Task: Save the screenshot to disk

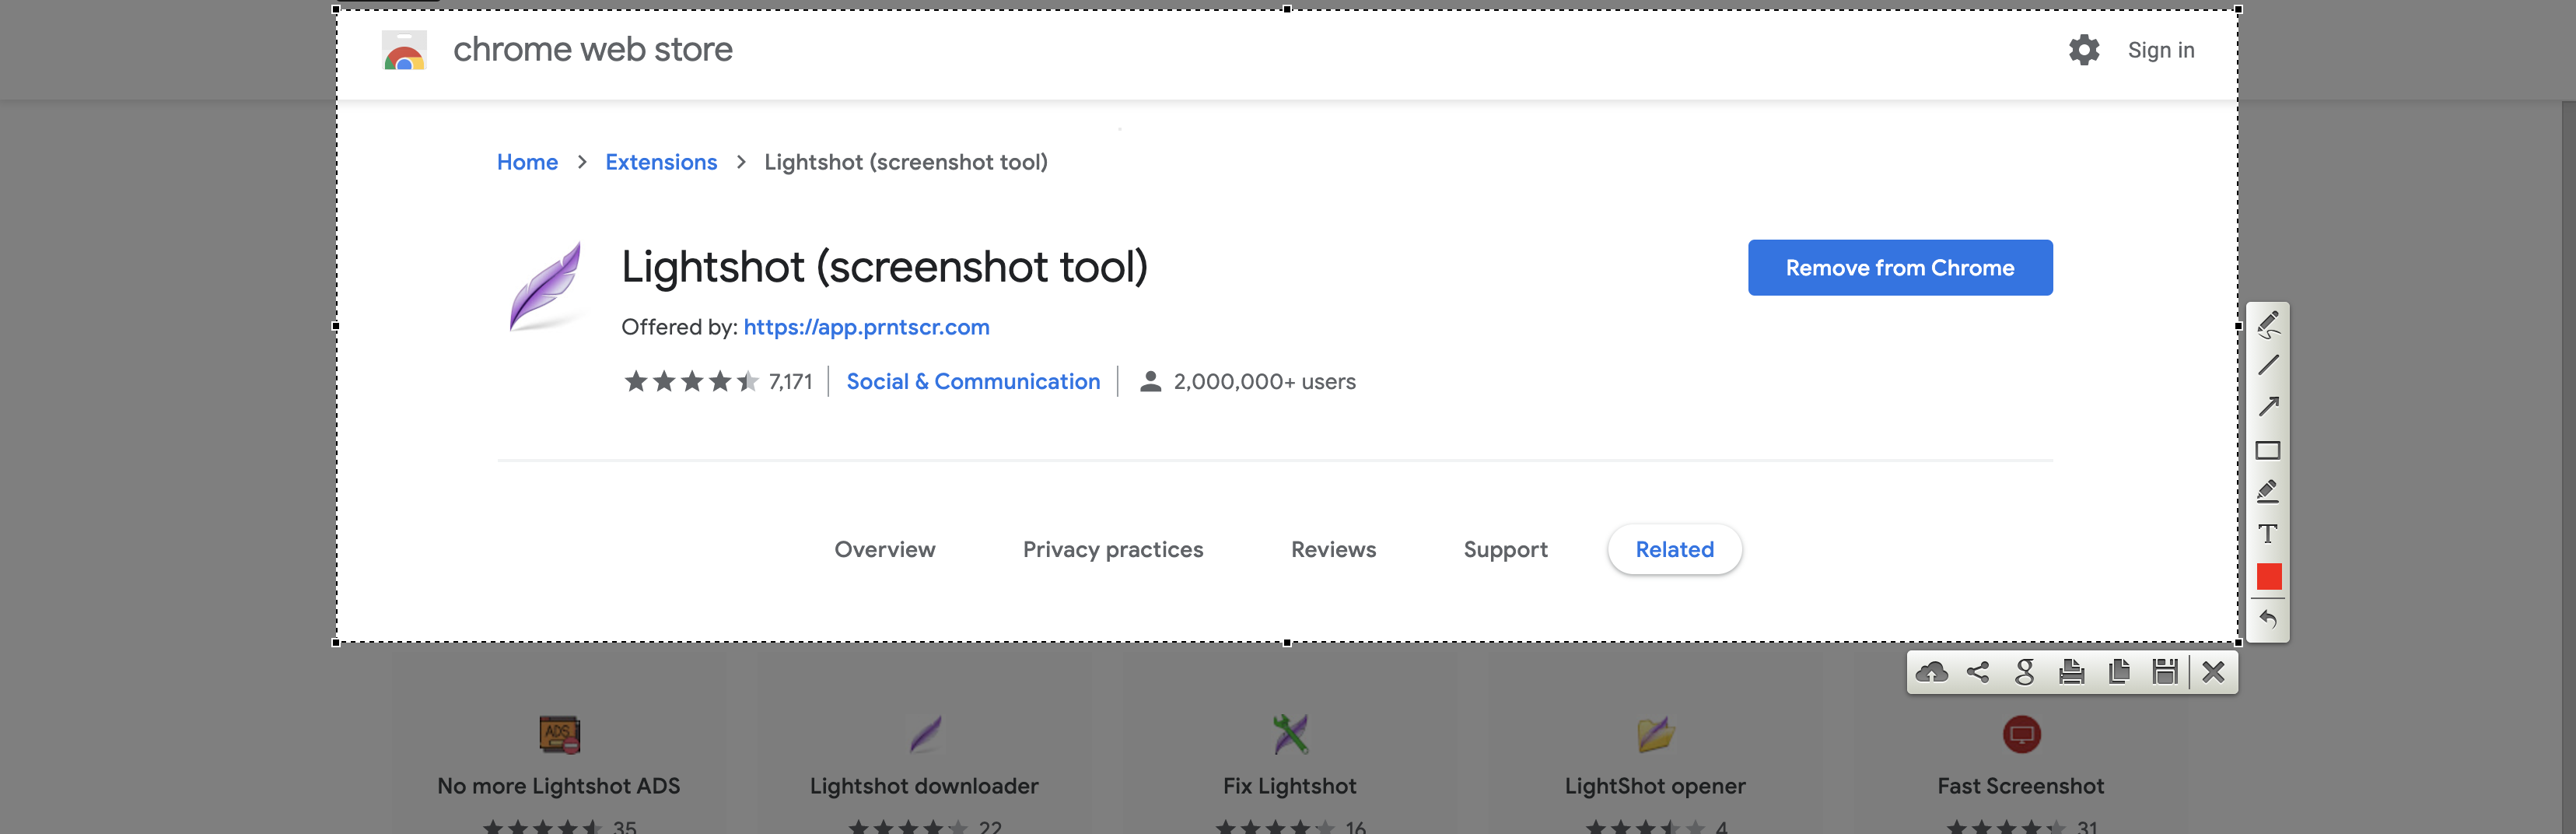Action: [2165, 672]
